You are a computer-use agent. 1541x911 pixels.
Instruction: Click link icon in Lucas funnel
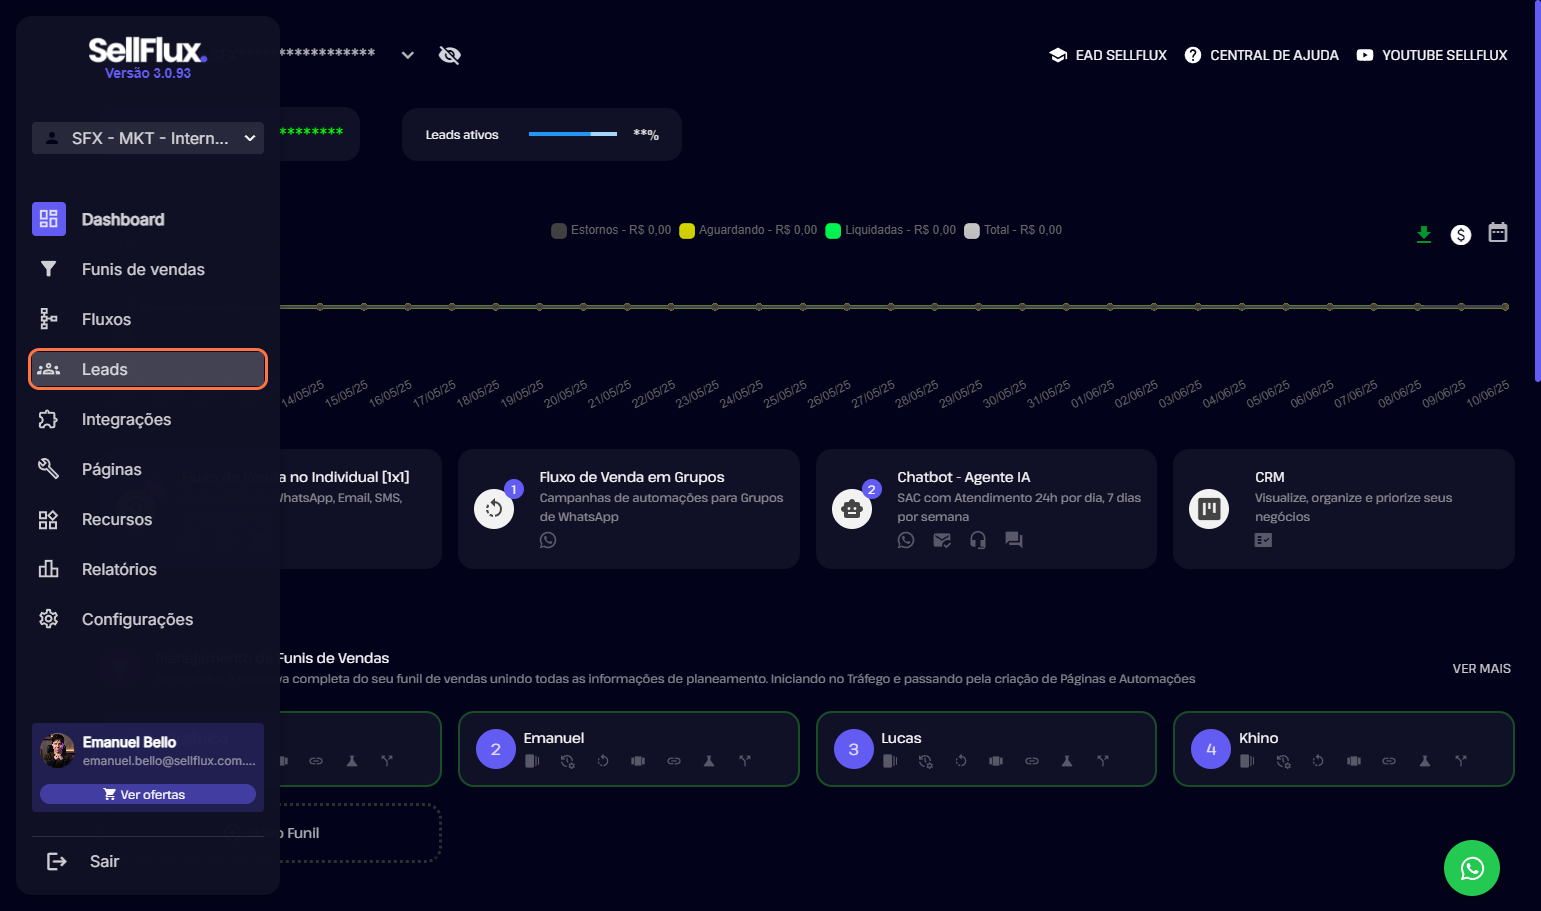pos(1032,761)
